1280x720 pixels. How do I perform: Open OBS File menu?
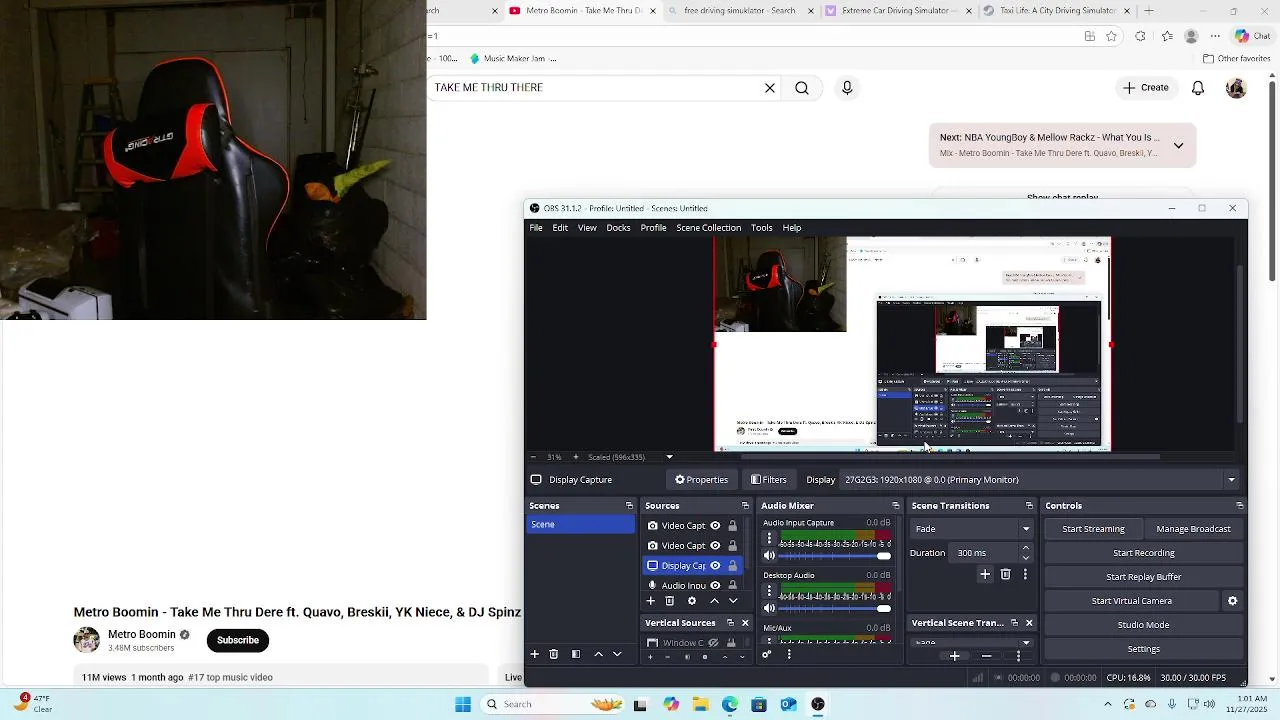click(x=536, y=228)
